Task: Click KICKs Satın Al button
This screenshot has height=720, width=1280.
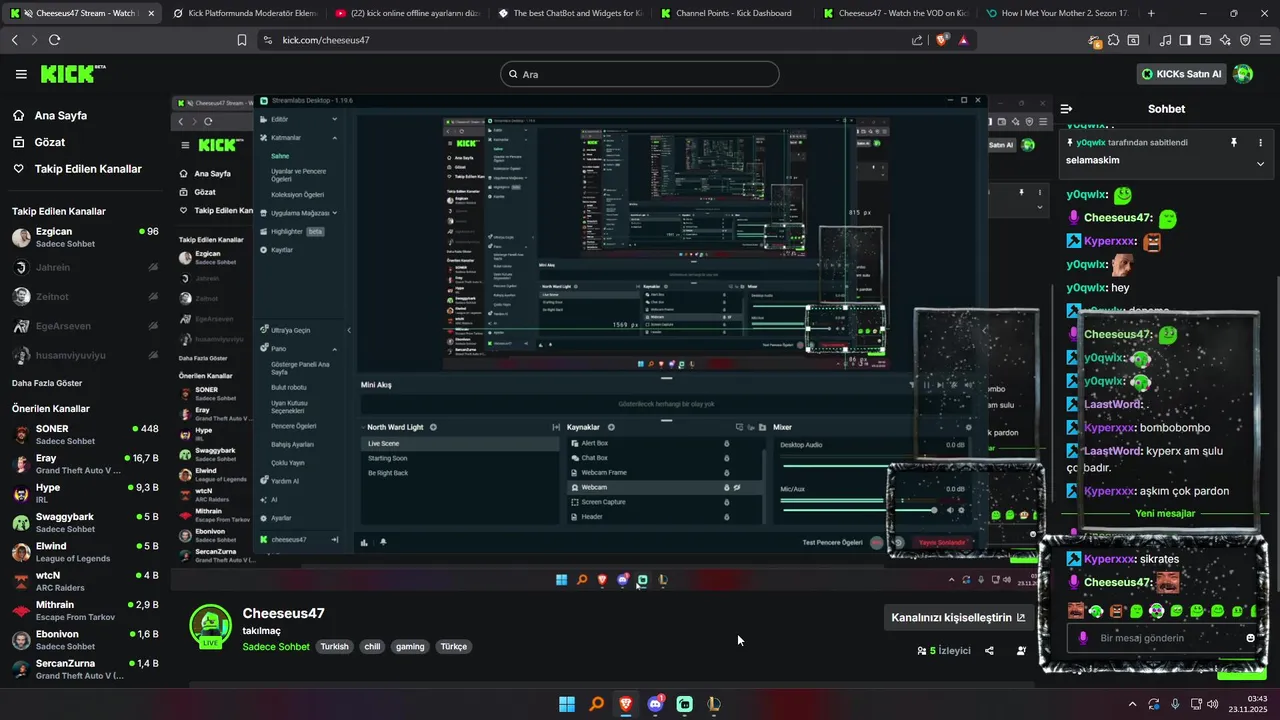Action: click(x=1181, y=74)
